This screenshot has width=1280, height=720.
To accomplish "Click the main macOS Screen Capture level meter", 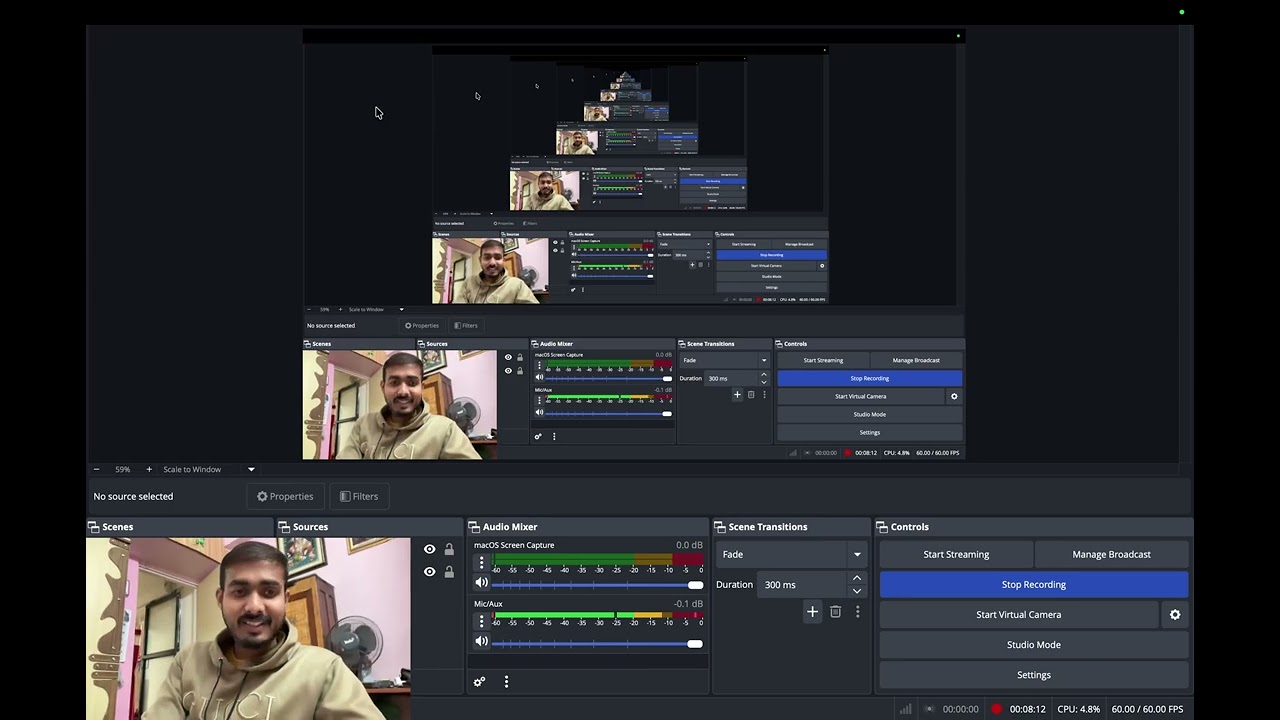I will (598, 560).
